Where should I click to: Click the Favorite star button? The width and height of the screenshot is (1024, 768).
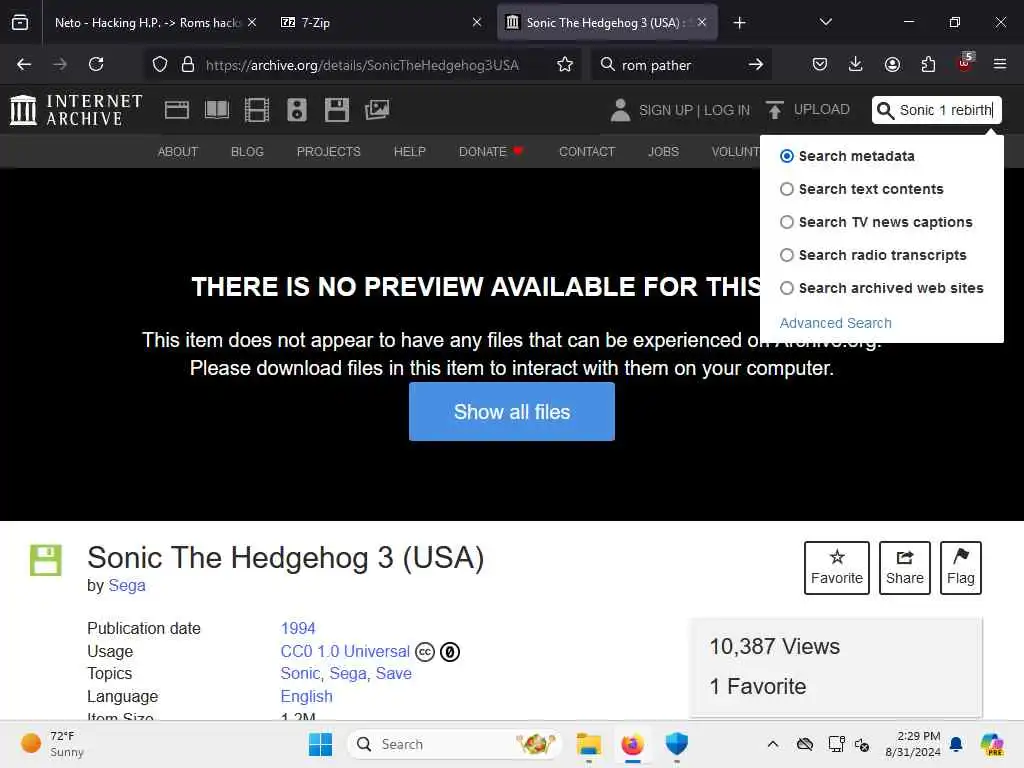pyautogui.click(x=837, y=568)
